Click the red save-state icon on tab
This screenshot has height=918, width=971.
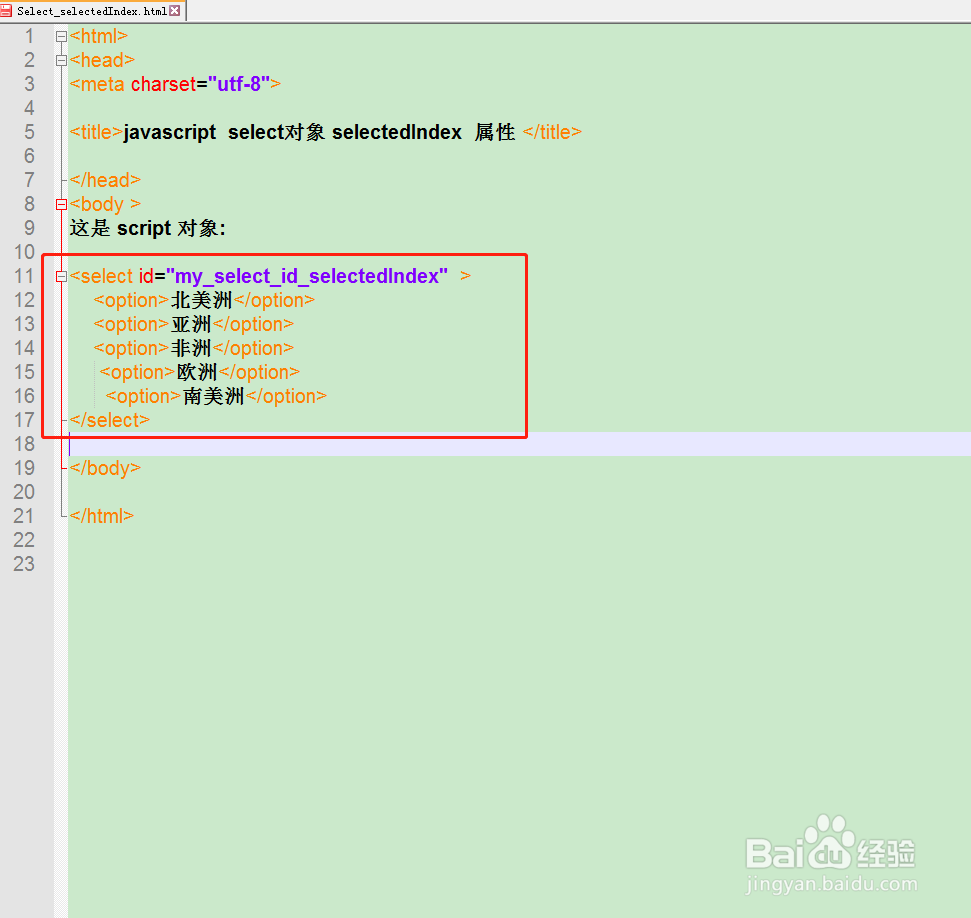[6, 11]
